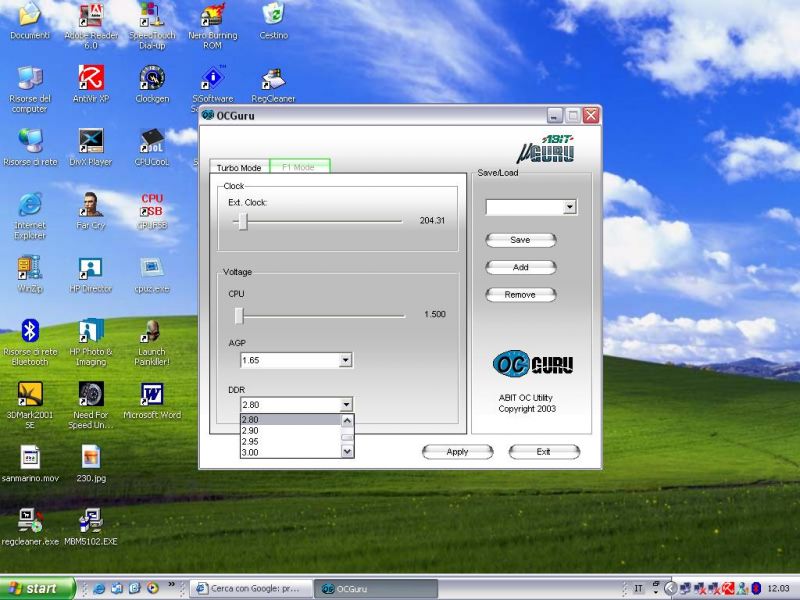Choose 2.90 in the DDR list

291,431
